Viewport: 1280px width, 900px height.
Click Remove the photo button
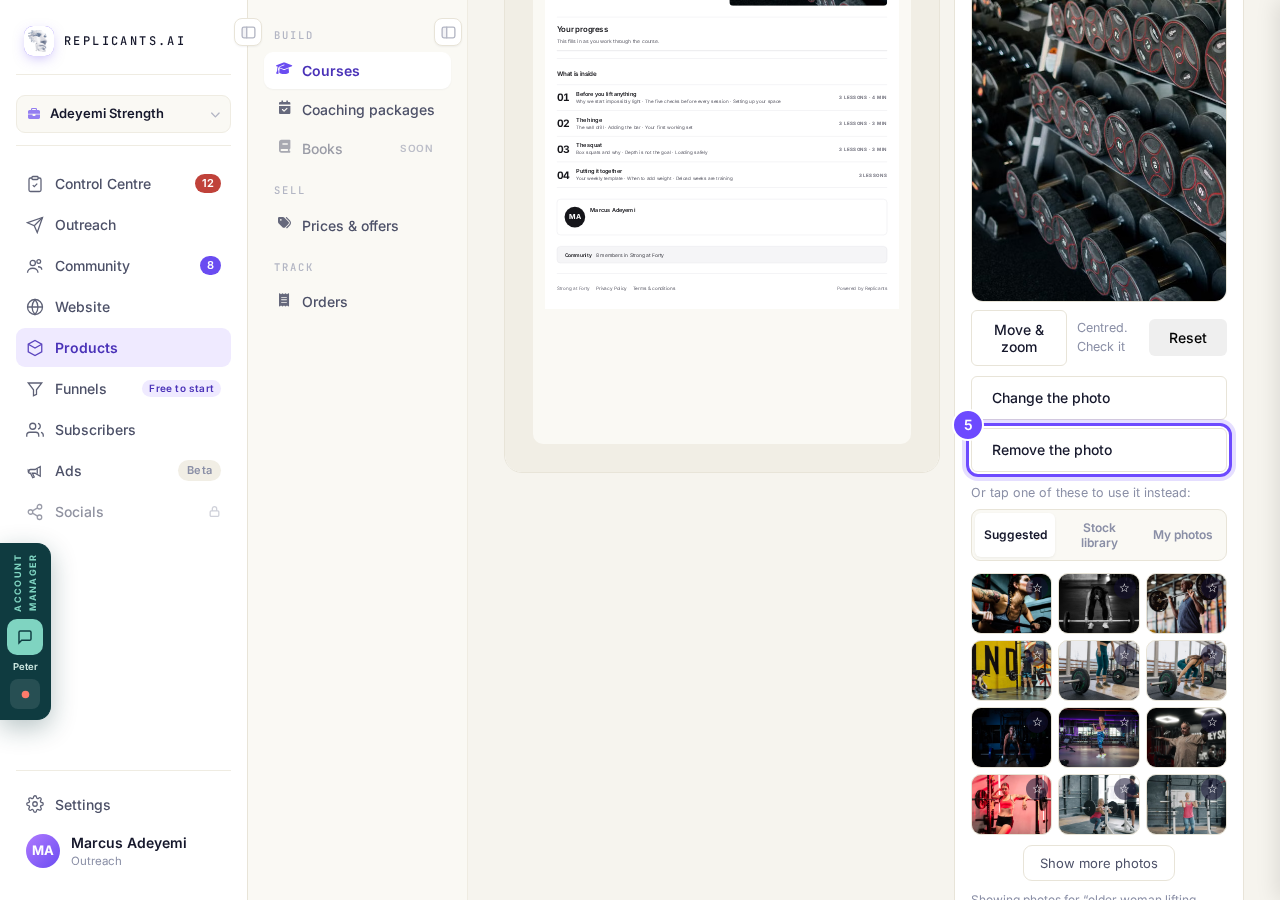pos(1099,450)
